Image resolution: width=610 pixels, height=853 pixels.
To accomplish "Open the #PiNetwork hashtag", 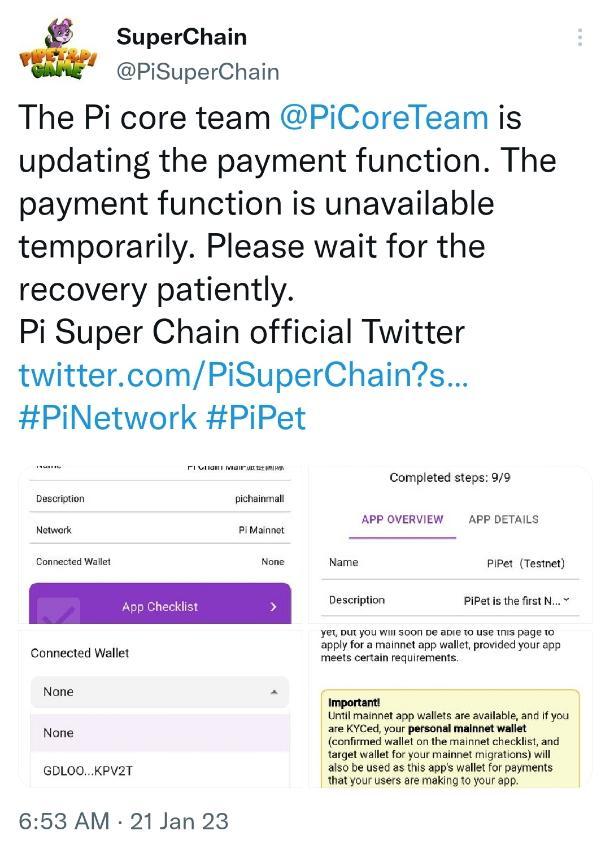I will tap(108, 417).
